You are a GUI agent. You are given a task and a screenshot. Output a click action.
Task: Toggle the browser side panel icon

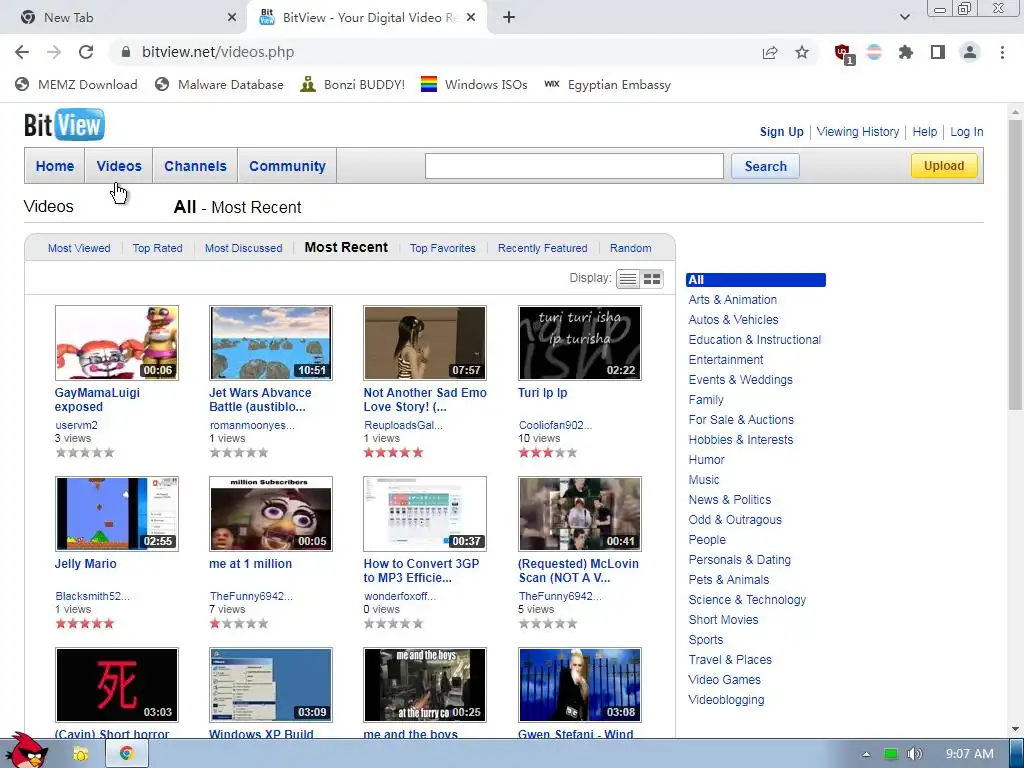pos(938,52)
